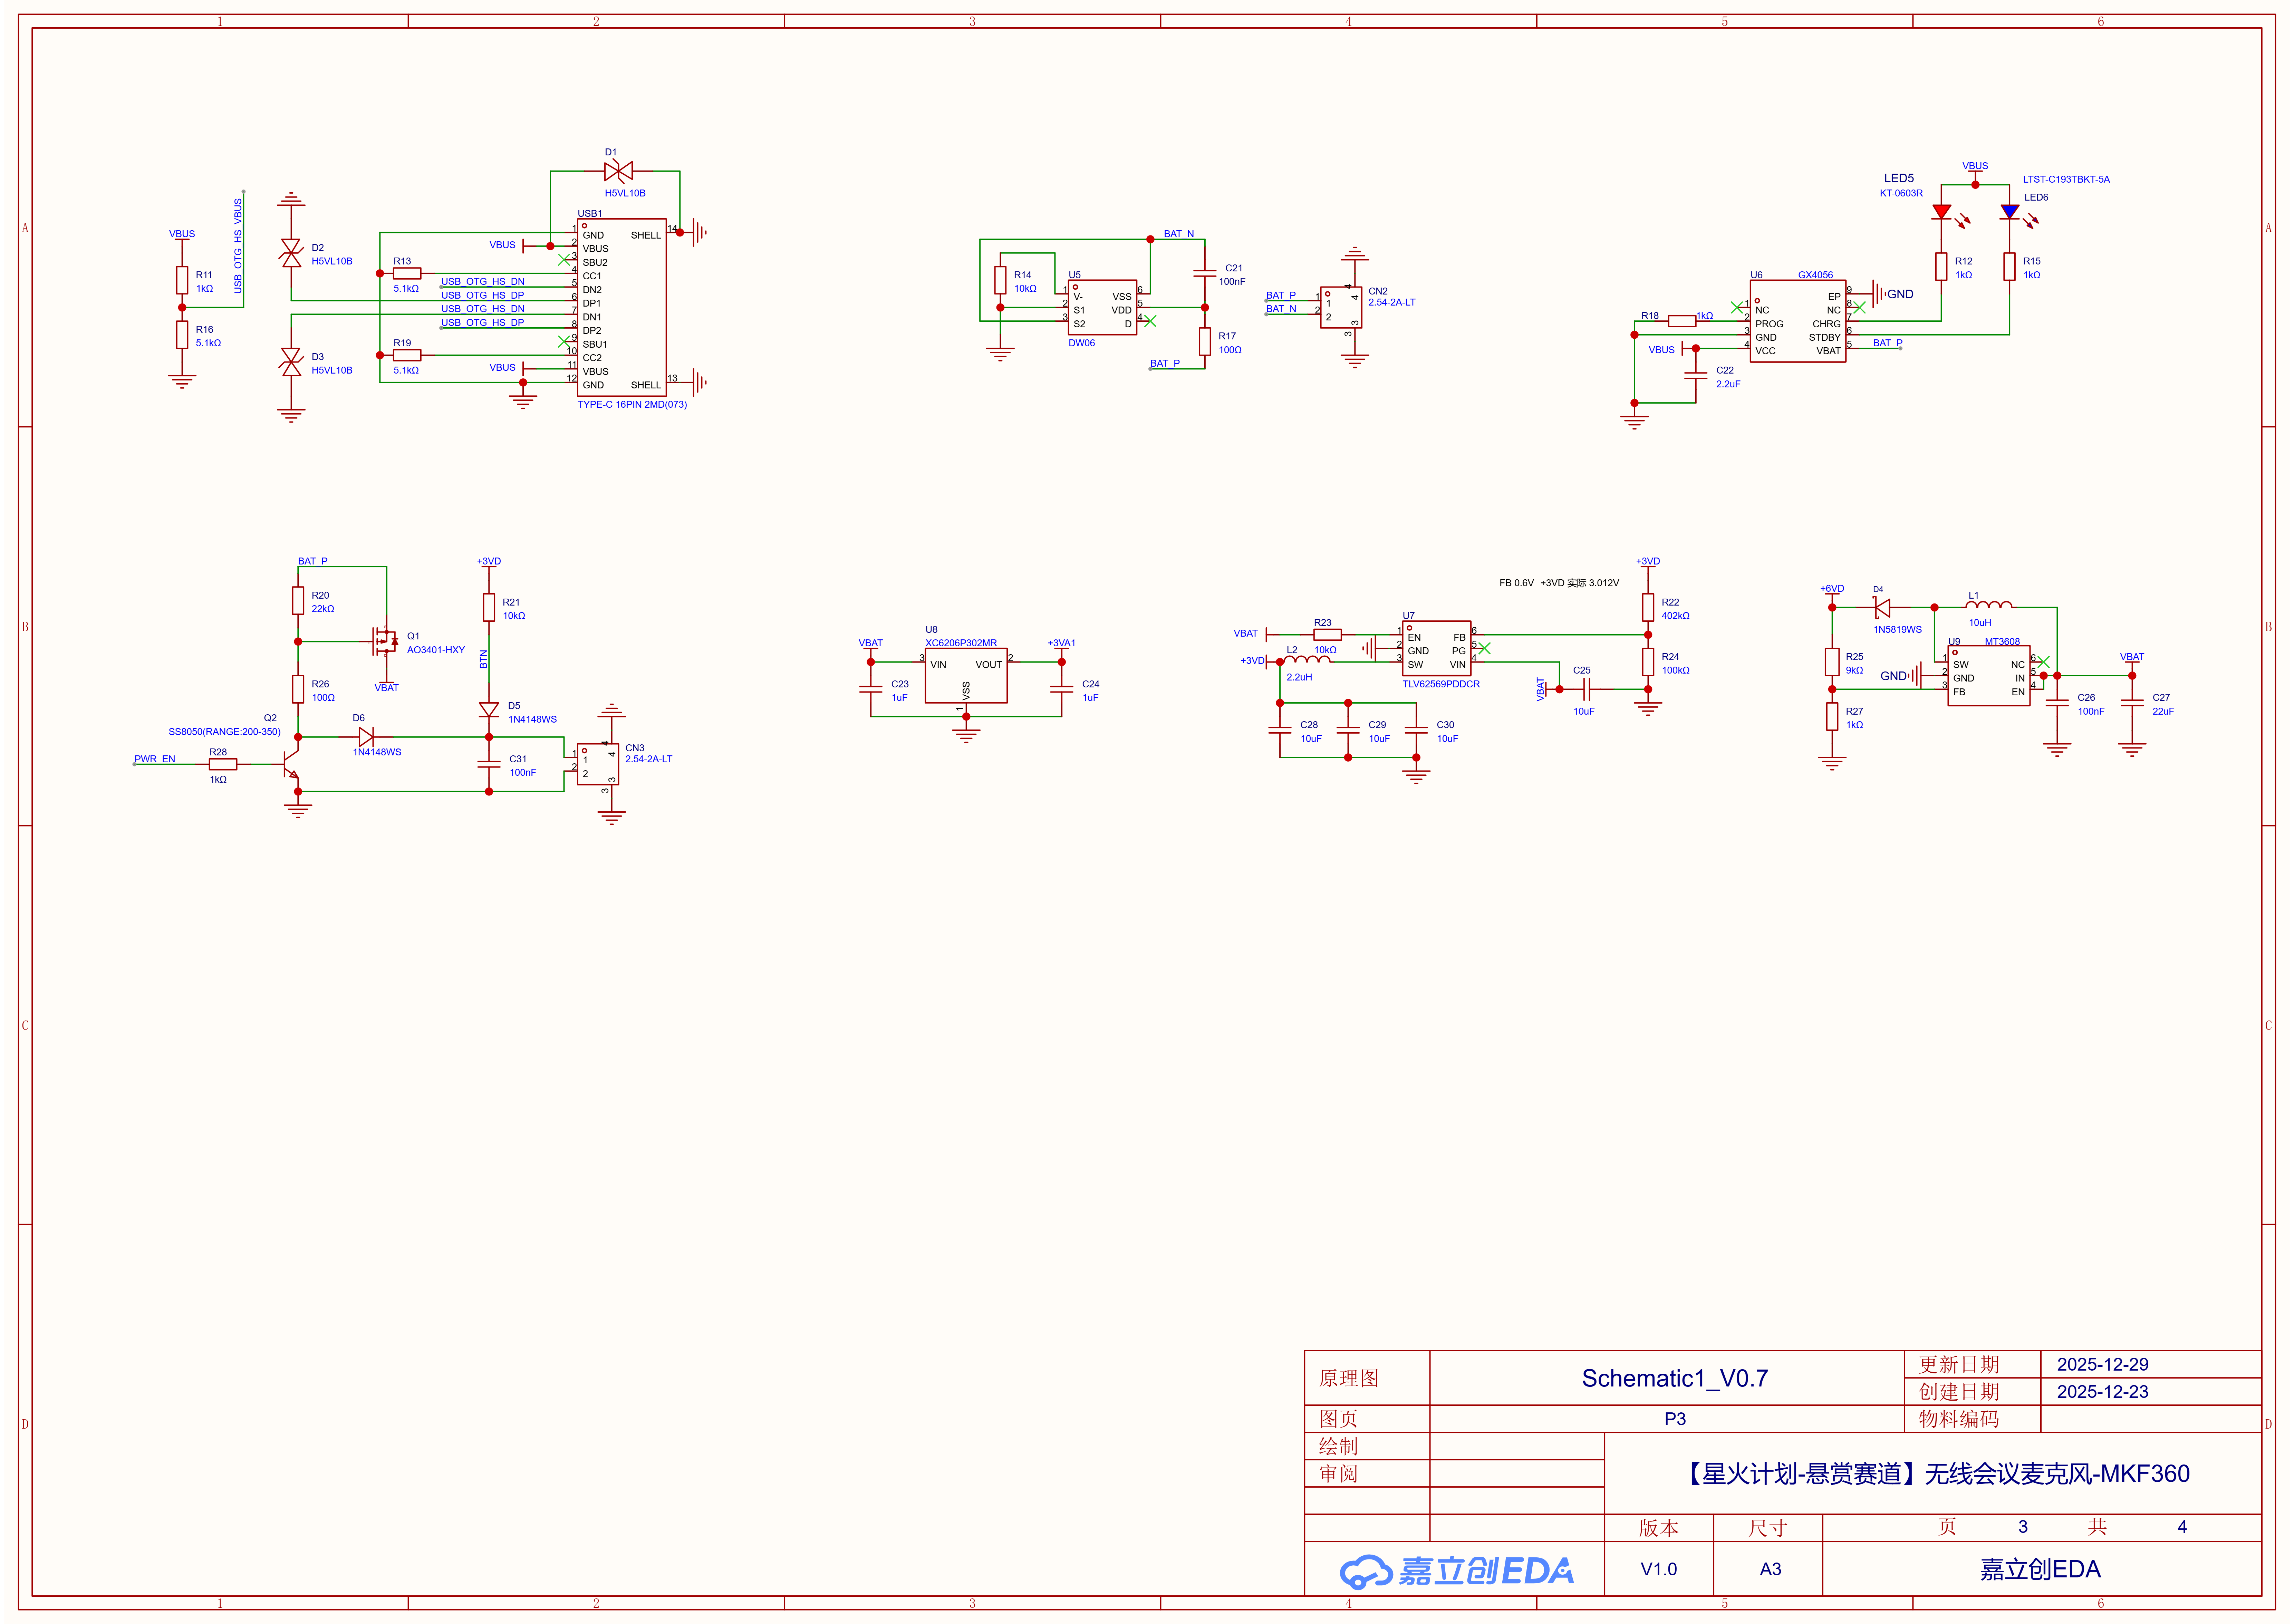Click the 'FB 0.6V +3VD' note text
The height and width of the screenshot is (1624, 2294).
coord(1559,583)
